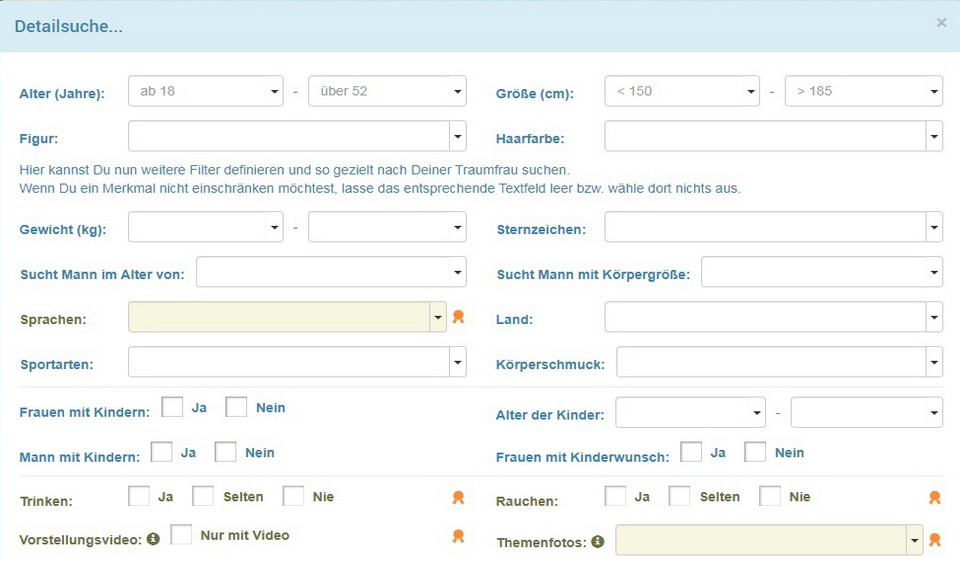
Task: Check Nein for Mann mit Kindern
Action: point(225,452)
